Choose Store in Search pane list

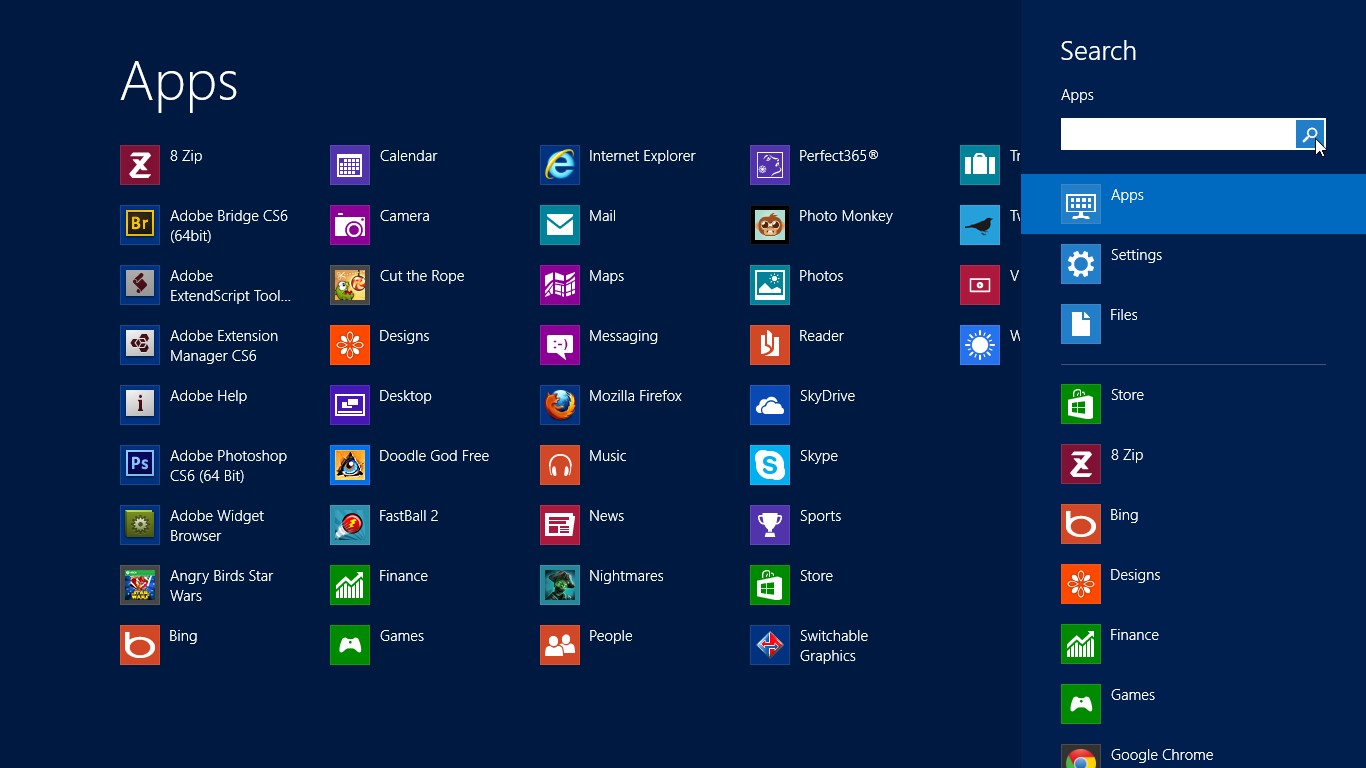1193,404
